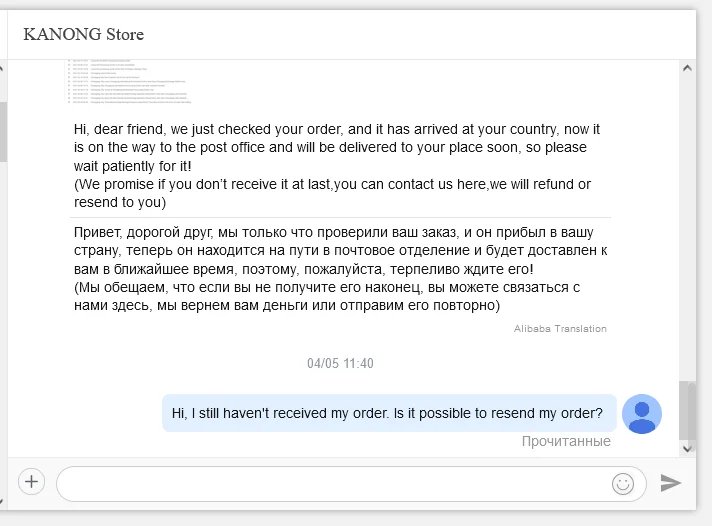
Task: Click the English seller message text
Action: click(x=336, y=166)
